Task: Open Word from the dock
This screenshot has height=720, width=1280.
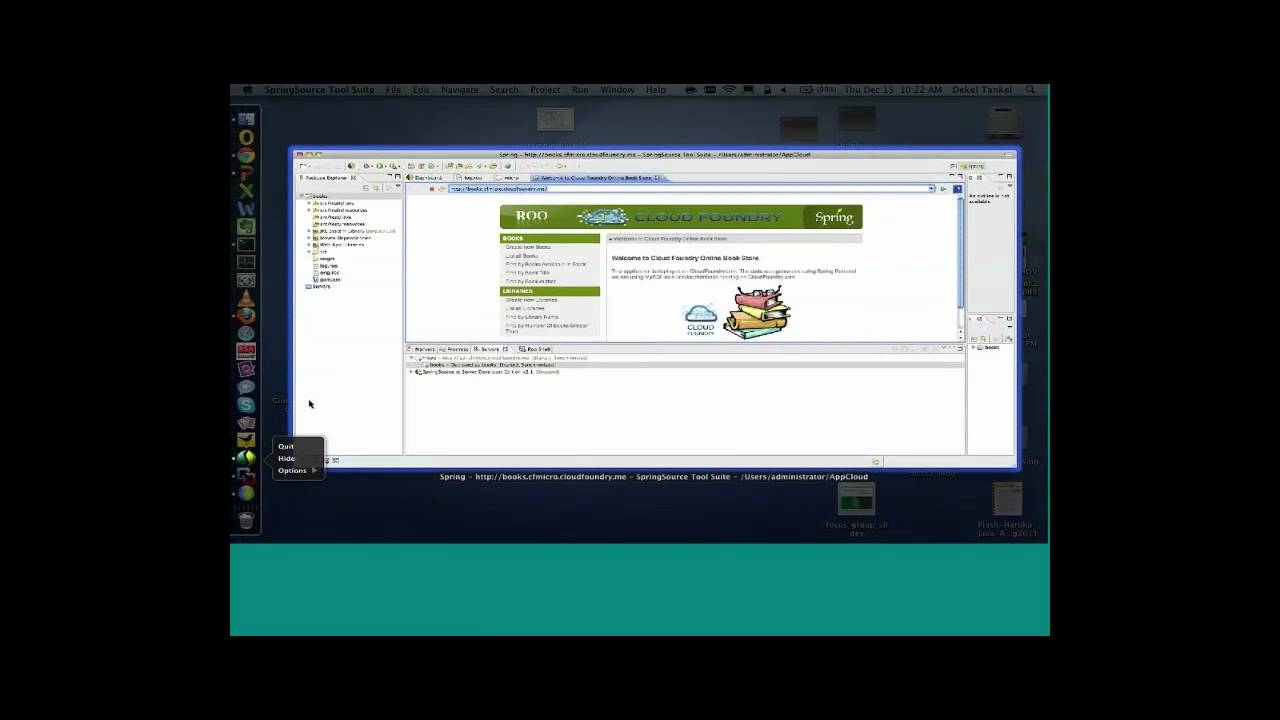Action: (246, 209)
